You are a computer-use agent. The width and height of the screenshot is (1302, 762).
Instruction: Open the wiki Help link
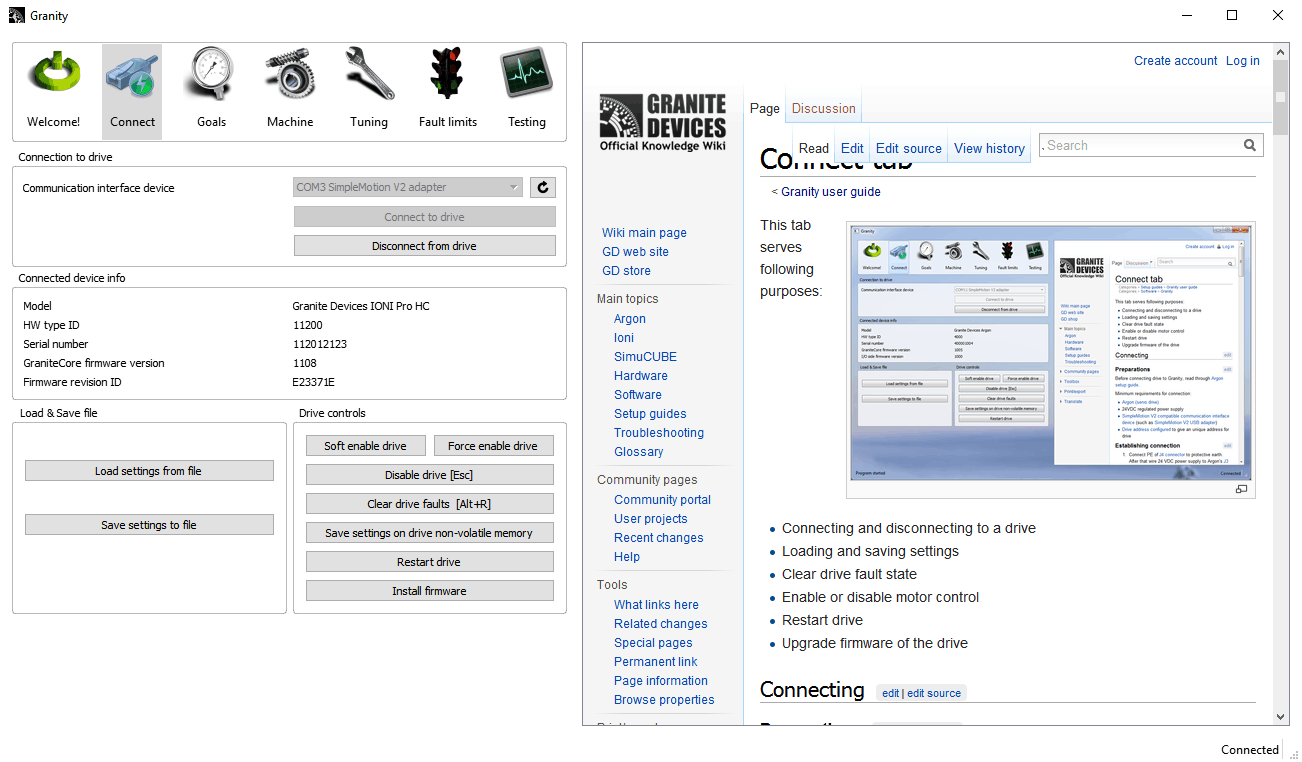point(627,557)
